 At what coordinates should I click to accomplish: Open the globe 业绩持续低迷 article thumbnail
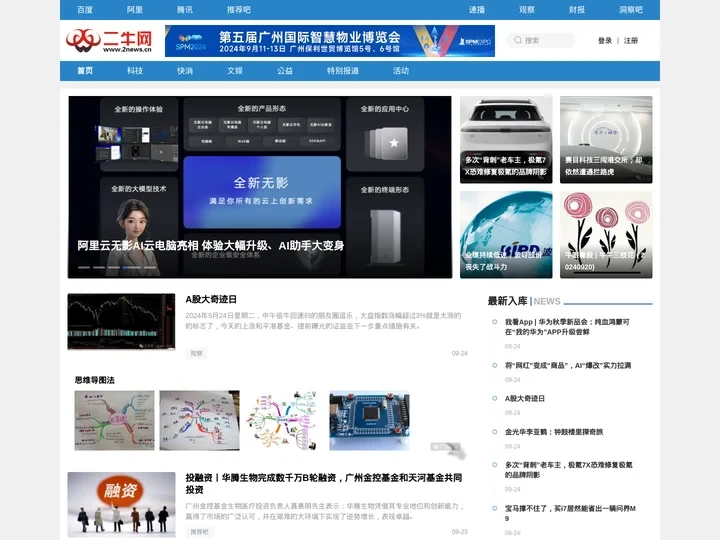click(506, 235)
